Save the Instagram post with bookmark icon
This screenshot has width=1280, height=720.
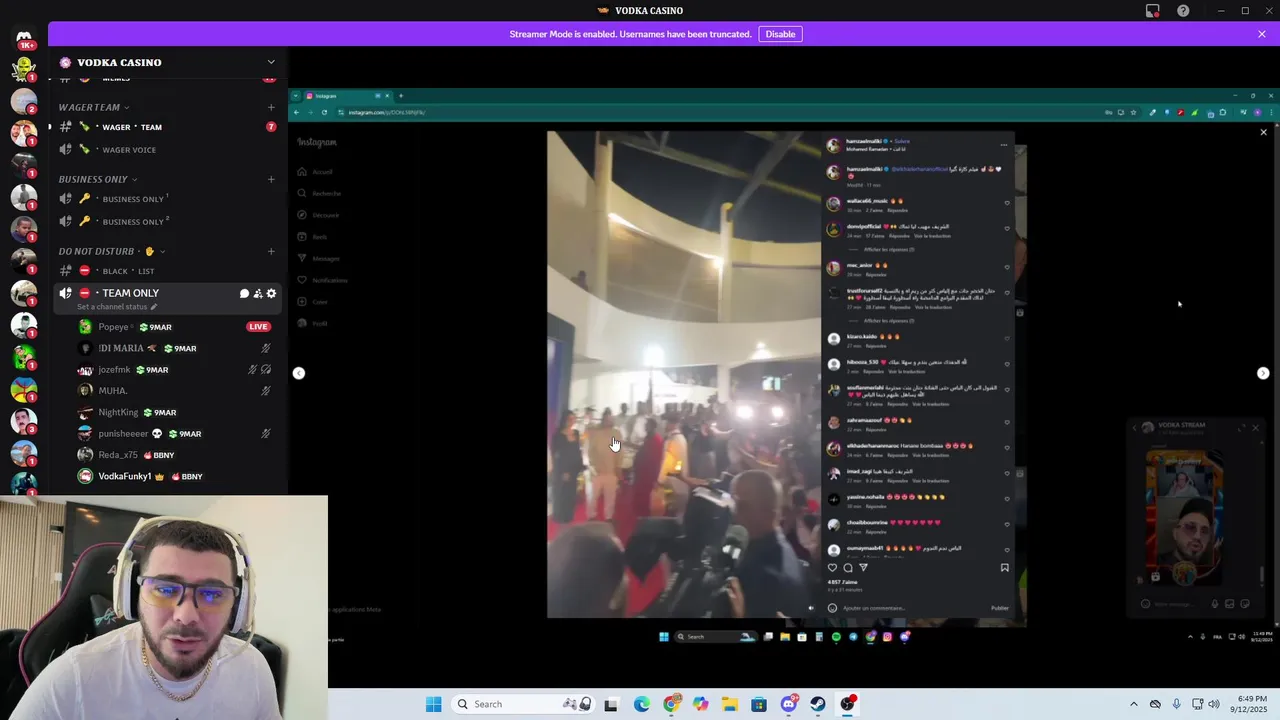pos(1005,568)
